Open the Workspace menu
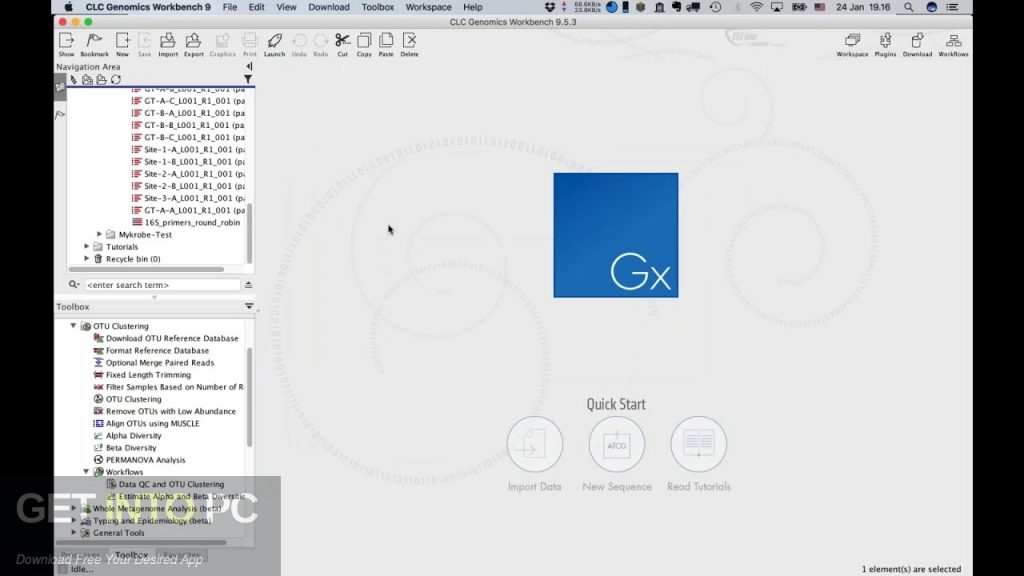The image size is (1024, 576). click(428, 7)
